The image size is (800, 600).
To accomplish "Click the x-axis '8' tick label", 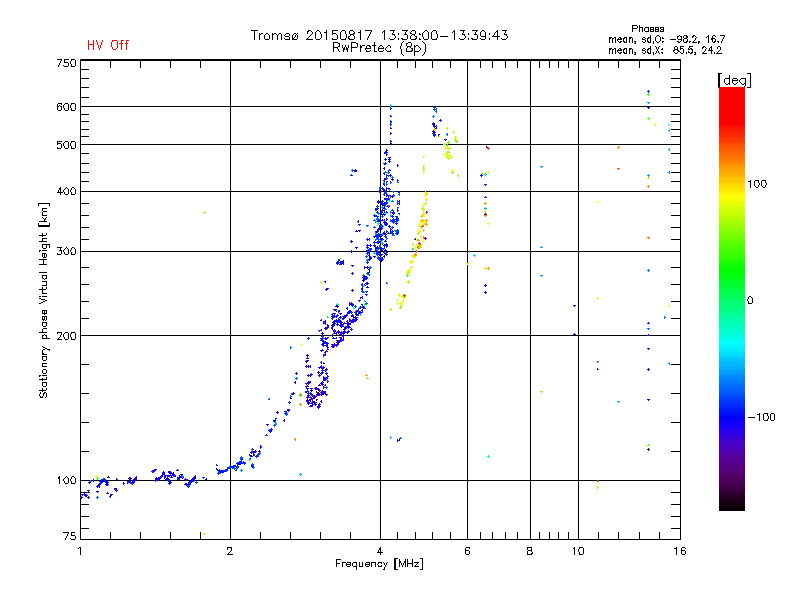I will pos(530,551).
